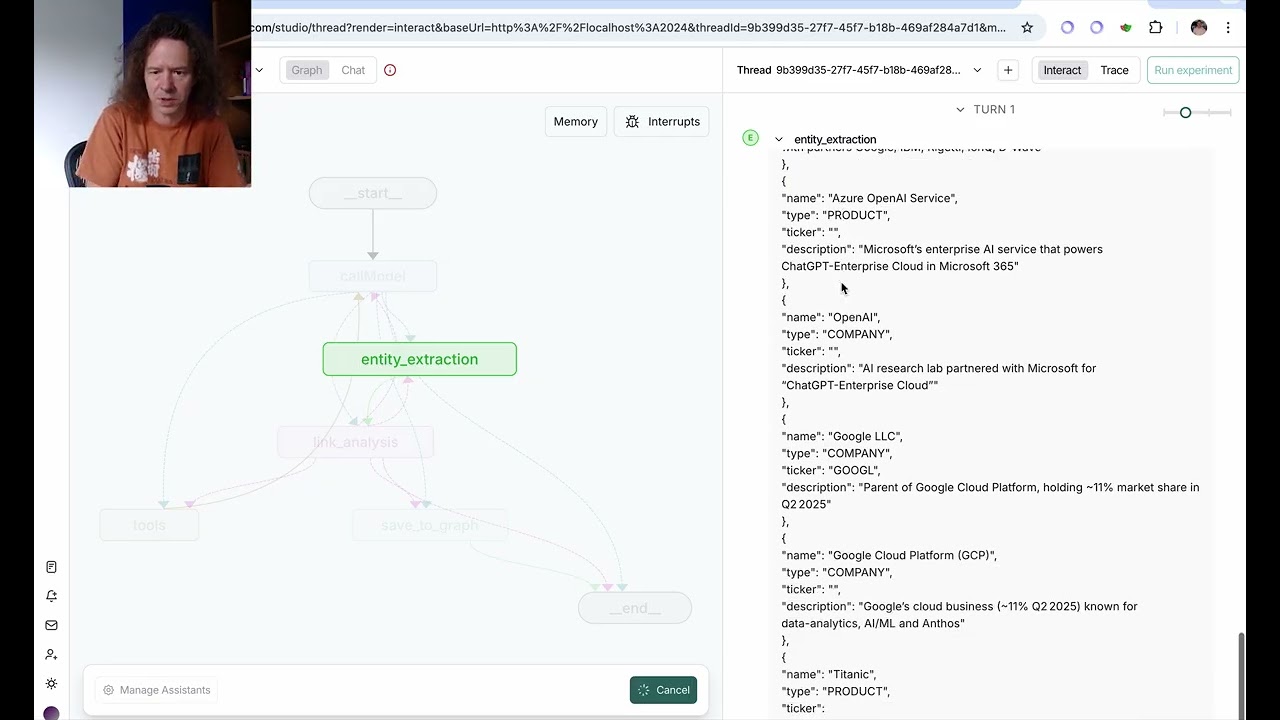Select the tools graph node
Screen dimensions: 1280x720
[149, 525]
